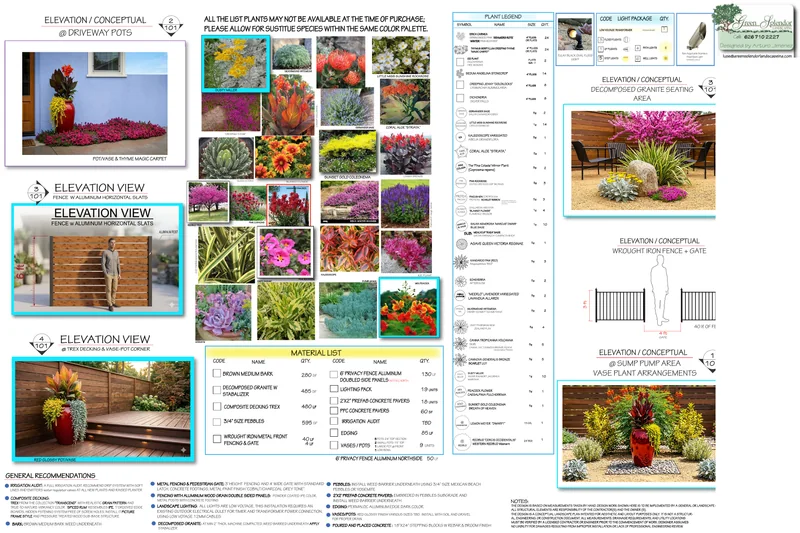Check the 3/4" Size Pebbles checkbox
This screenshot has width=800, height=533.
(x=216, y=421)
